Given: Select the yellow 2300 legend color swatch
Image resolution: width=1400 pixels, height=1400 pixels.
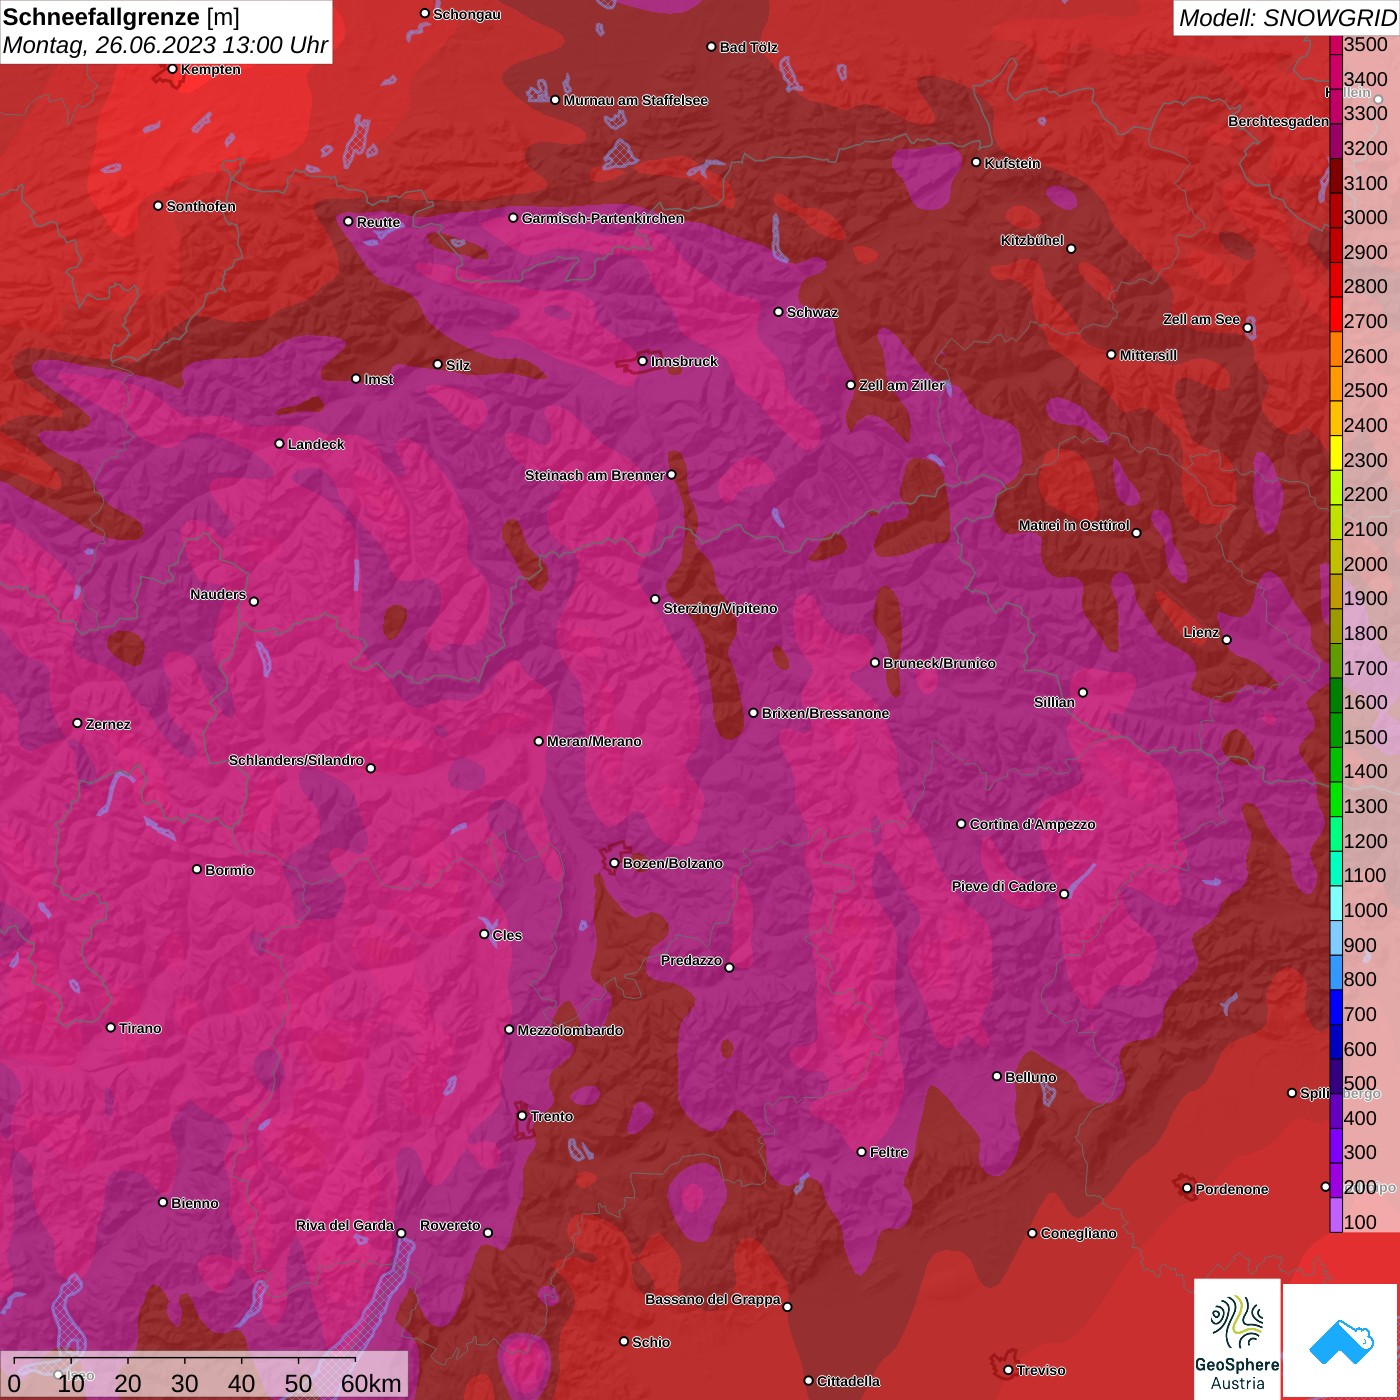Looking at the screenshot, I should tap(1336, 453).
